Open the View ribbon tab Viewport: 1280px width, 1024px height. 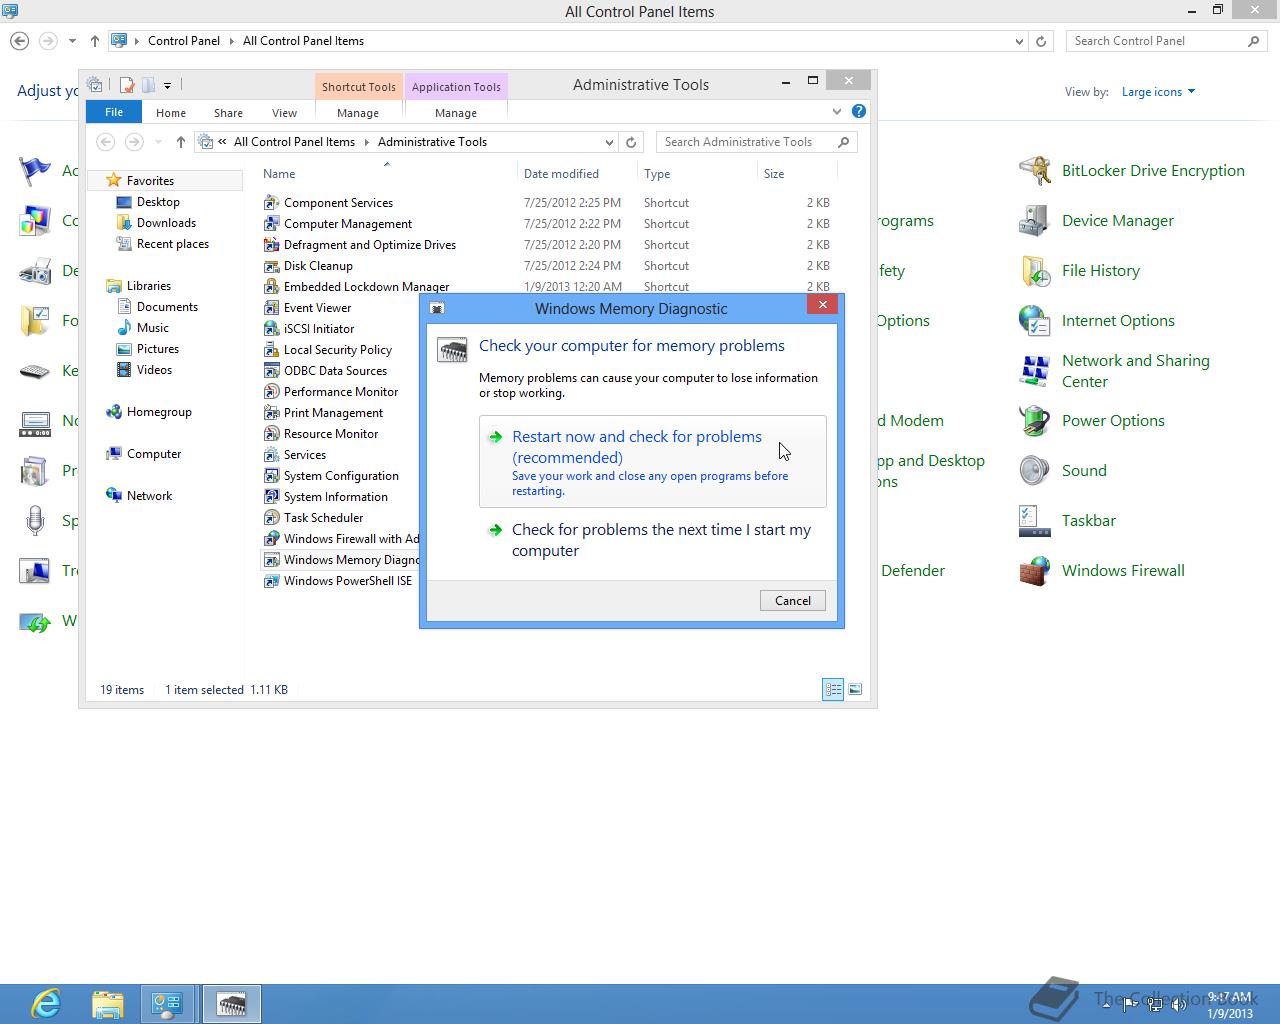pyautogui.click(x=284, y=113)
